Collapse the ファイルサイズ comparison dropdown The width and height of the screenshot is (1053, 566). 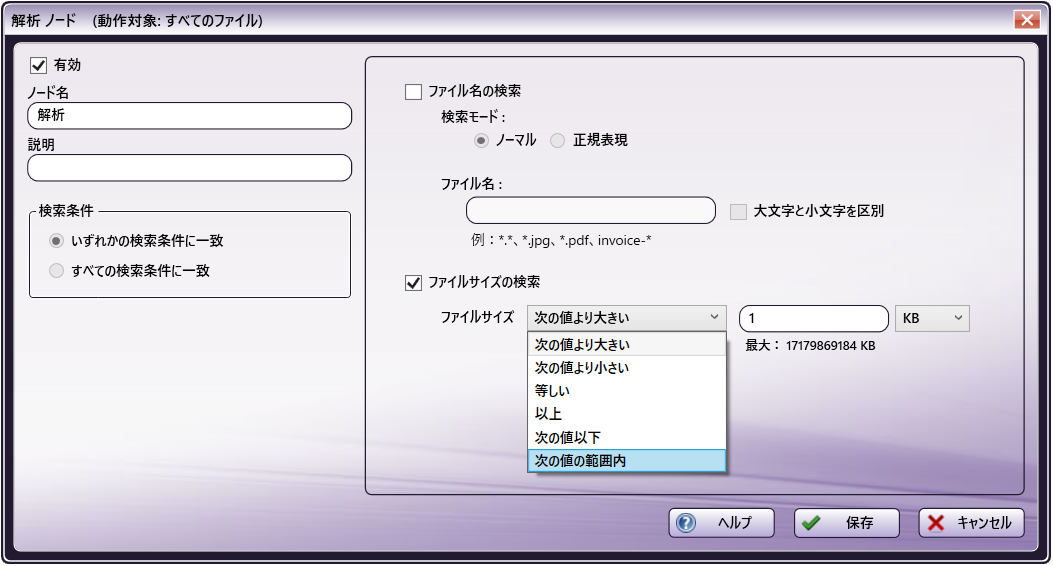[x=627, y=318]
